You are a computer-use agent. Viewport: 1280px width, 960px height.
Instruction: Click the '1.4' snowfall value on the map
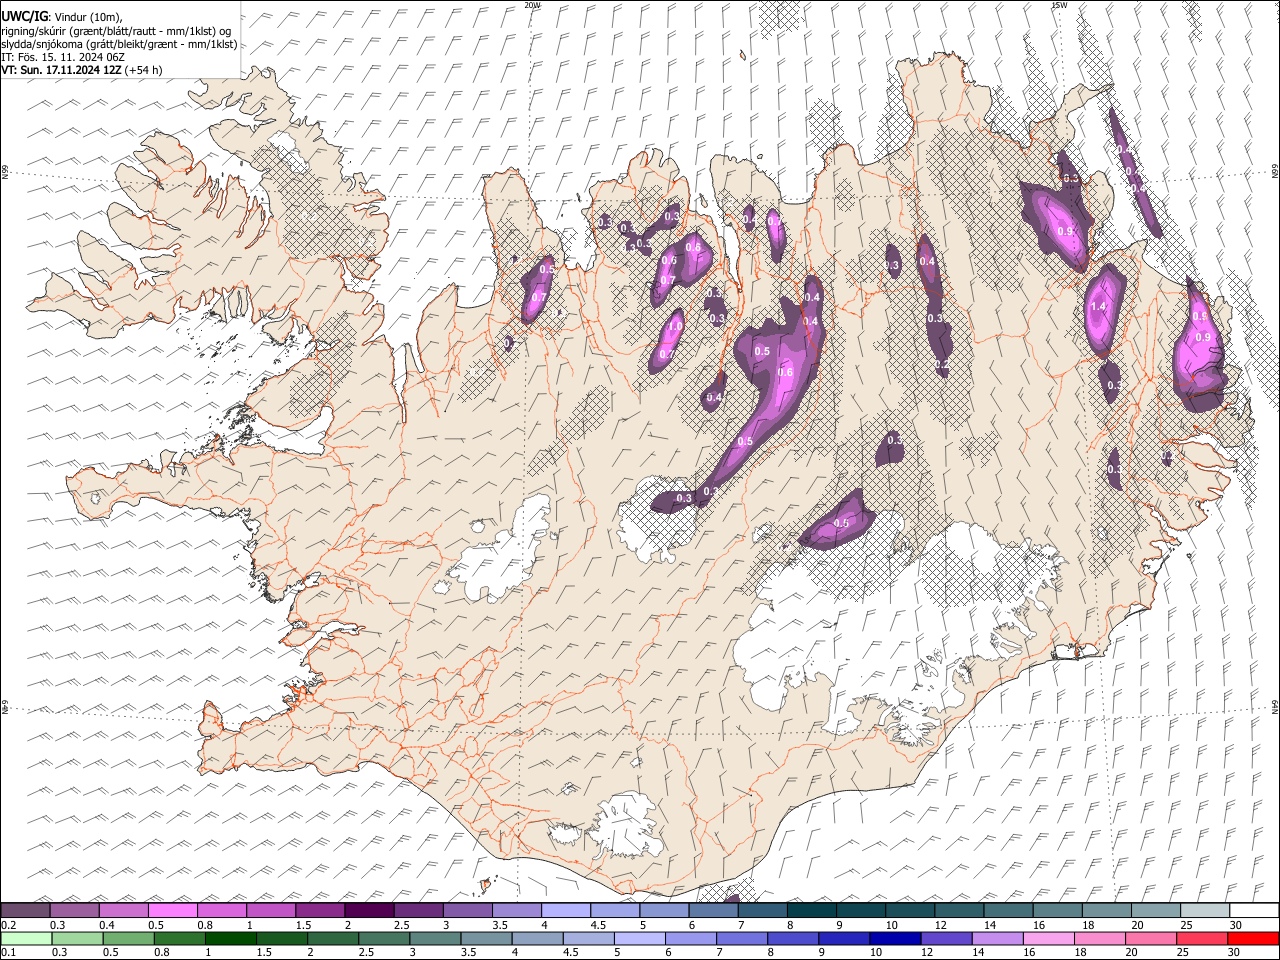point(1099,307)
